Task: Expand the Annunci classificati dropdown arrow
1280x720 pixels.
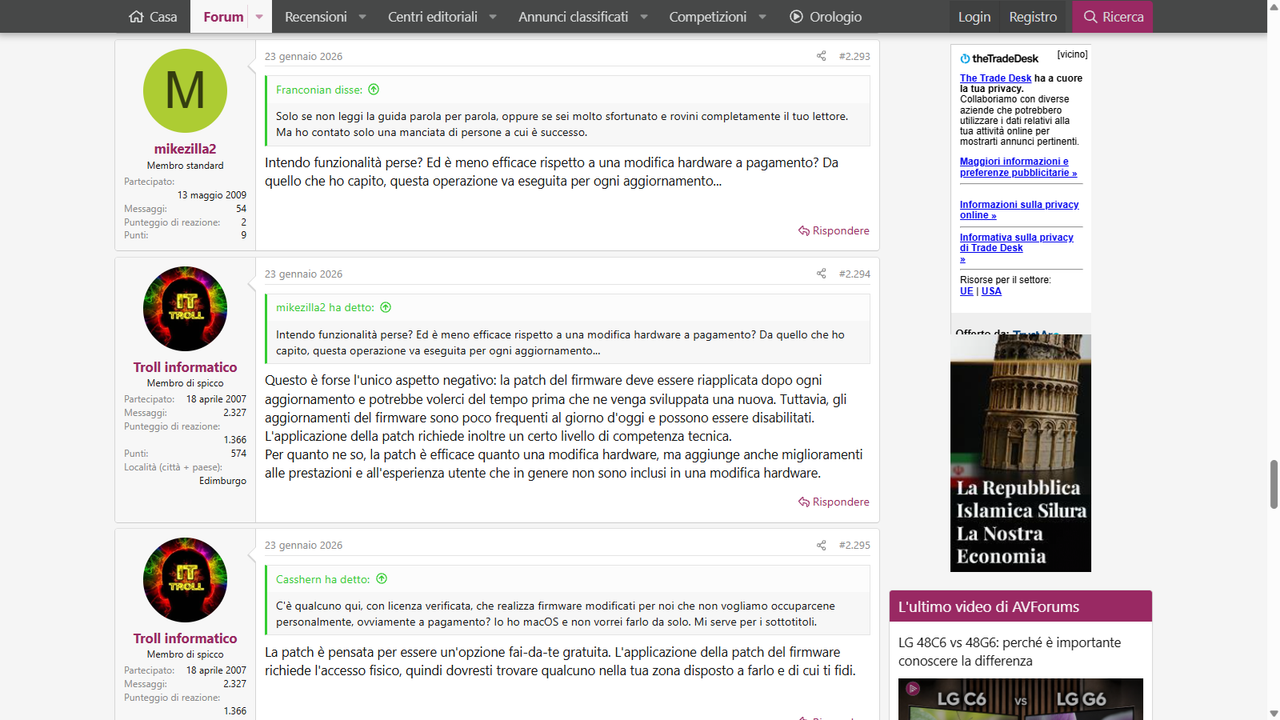Action: coord(644,17)
